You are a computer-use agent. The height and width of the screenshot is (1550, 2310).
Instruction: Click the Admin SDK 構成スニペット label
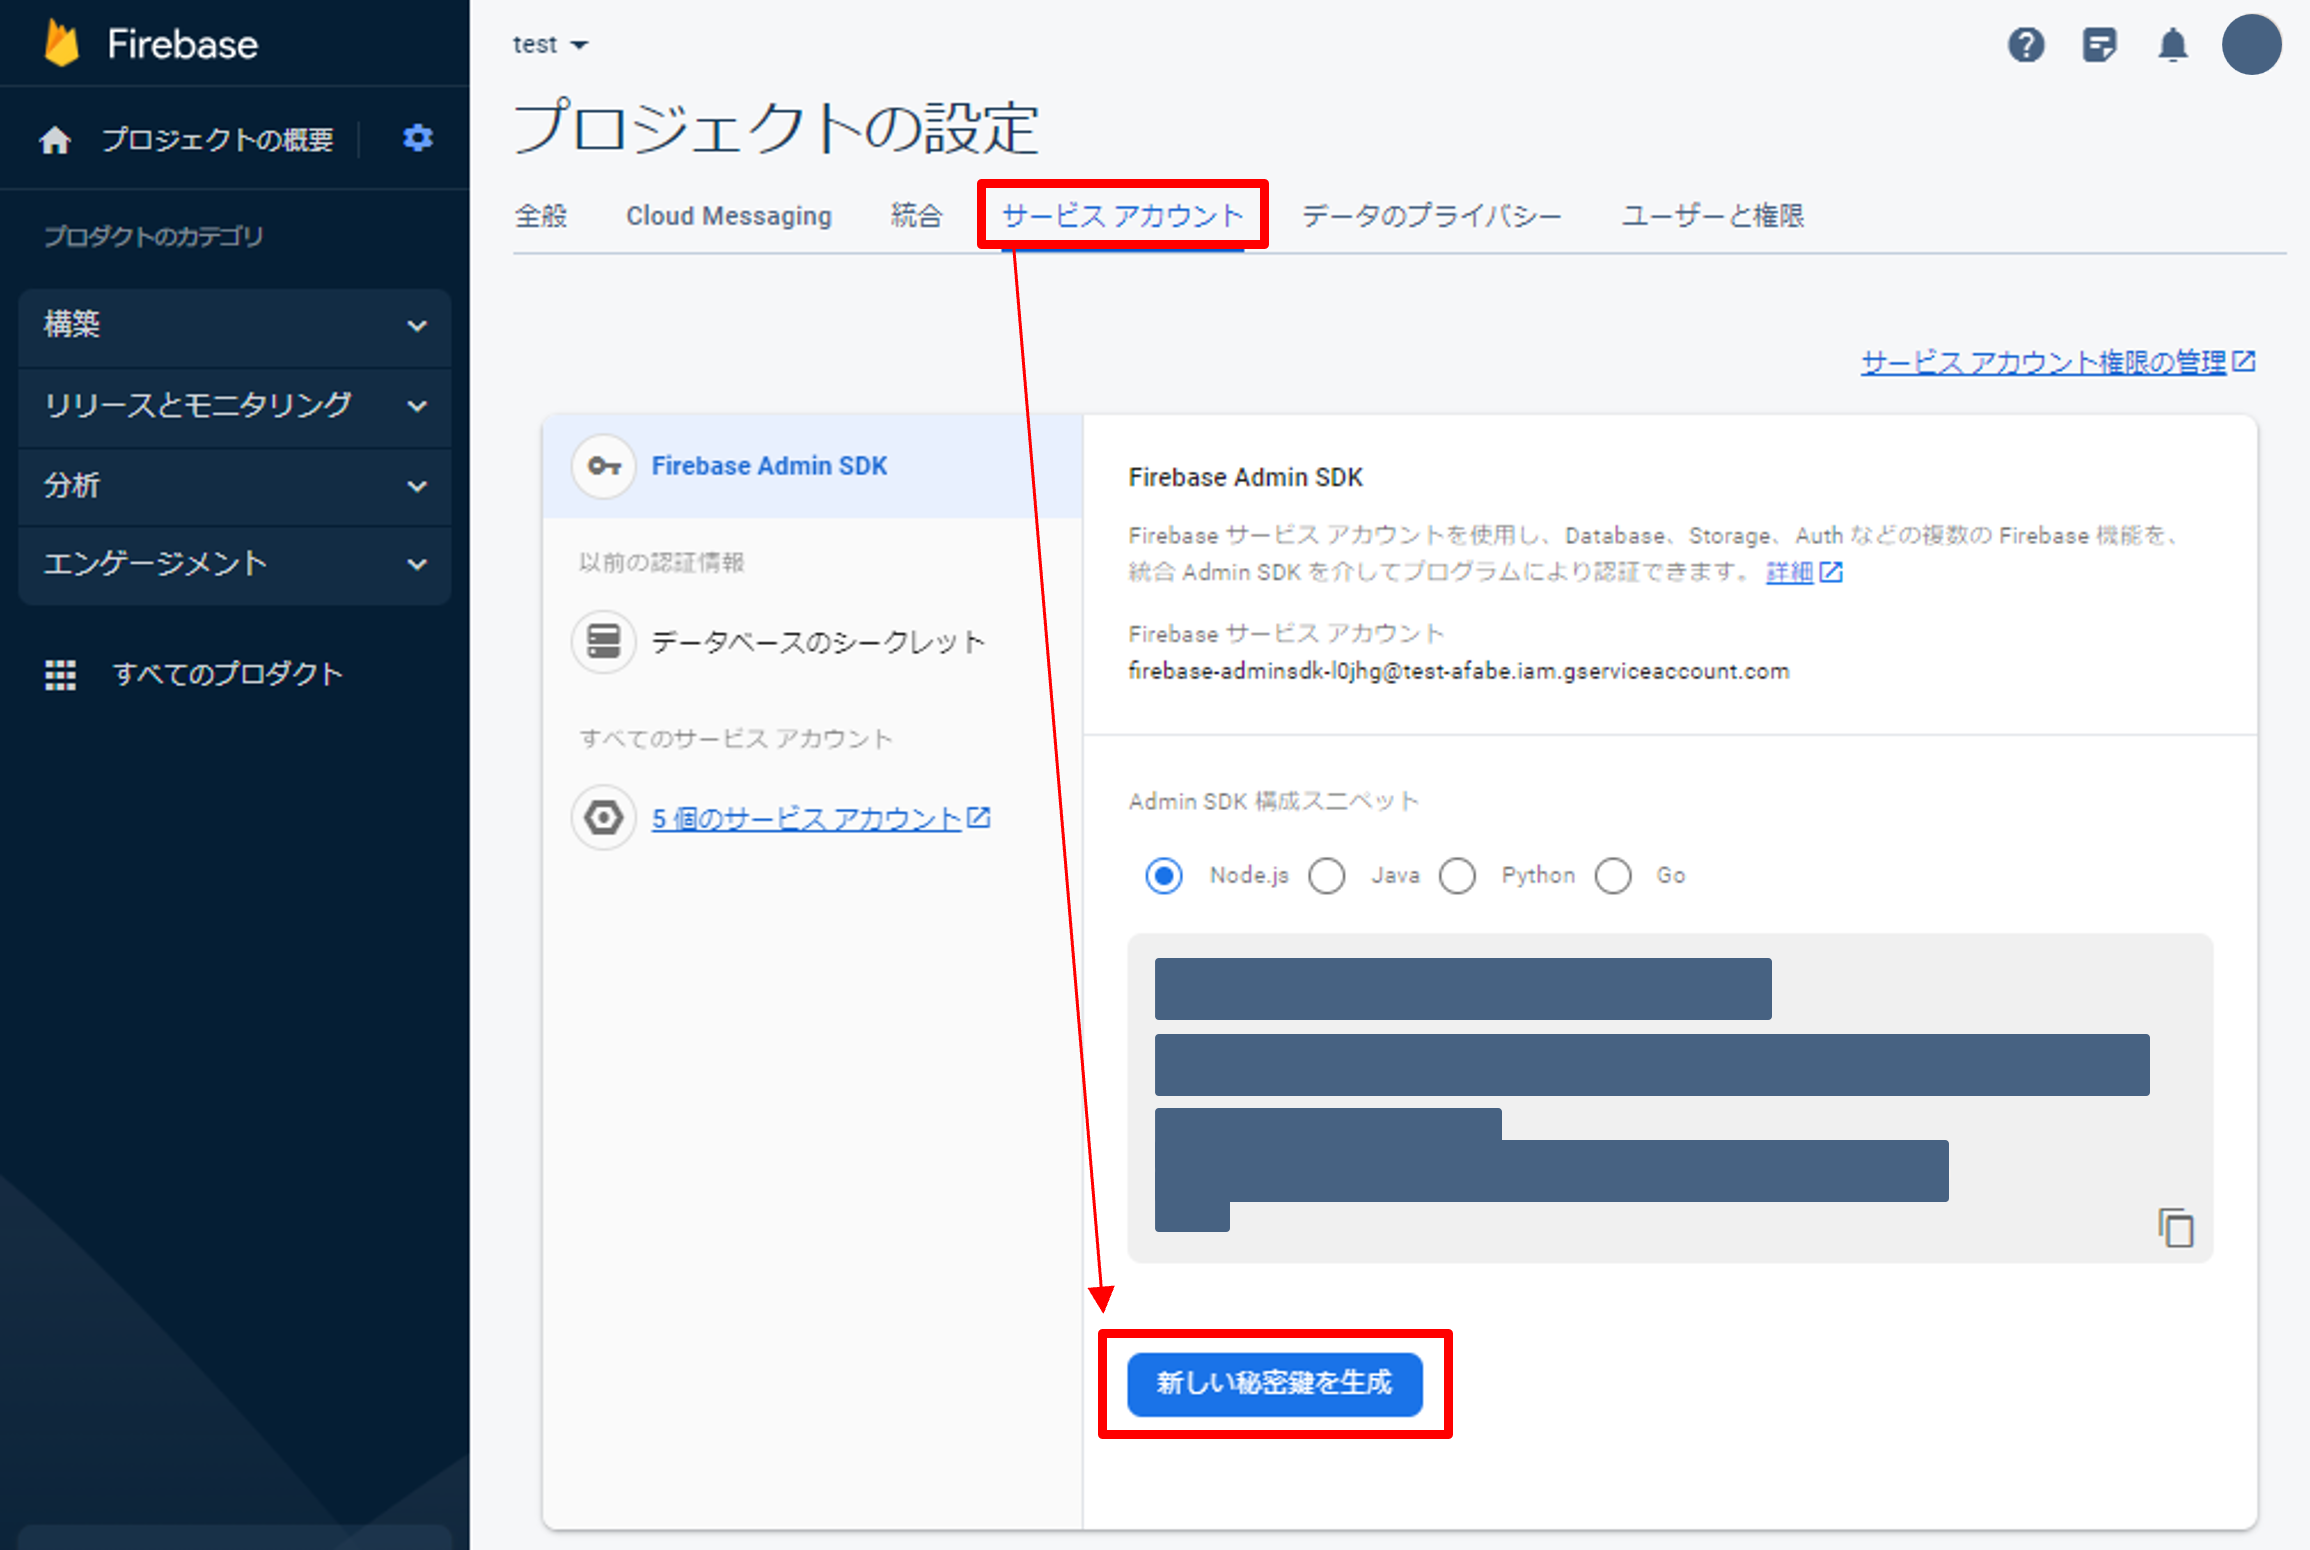pyautogui.click(x=1273, y=801)
